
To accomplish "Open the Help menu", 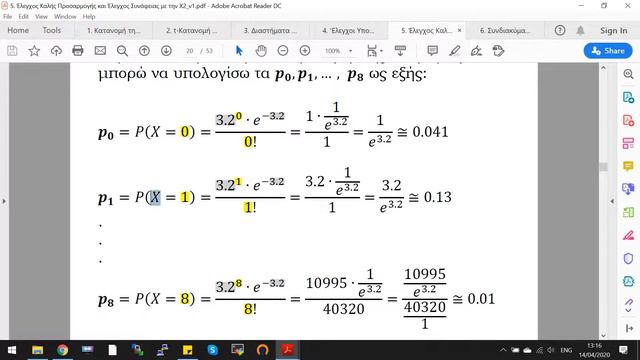I will (x=89, y=17).
